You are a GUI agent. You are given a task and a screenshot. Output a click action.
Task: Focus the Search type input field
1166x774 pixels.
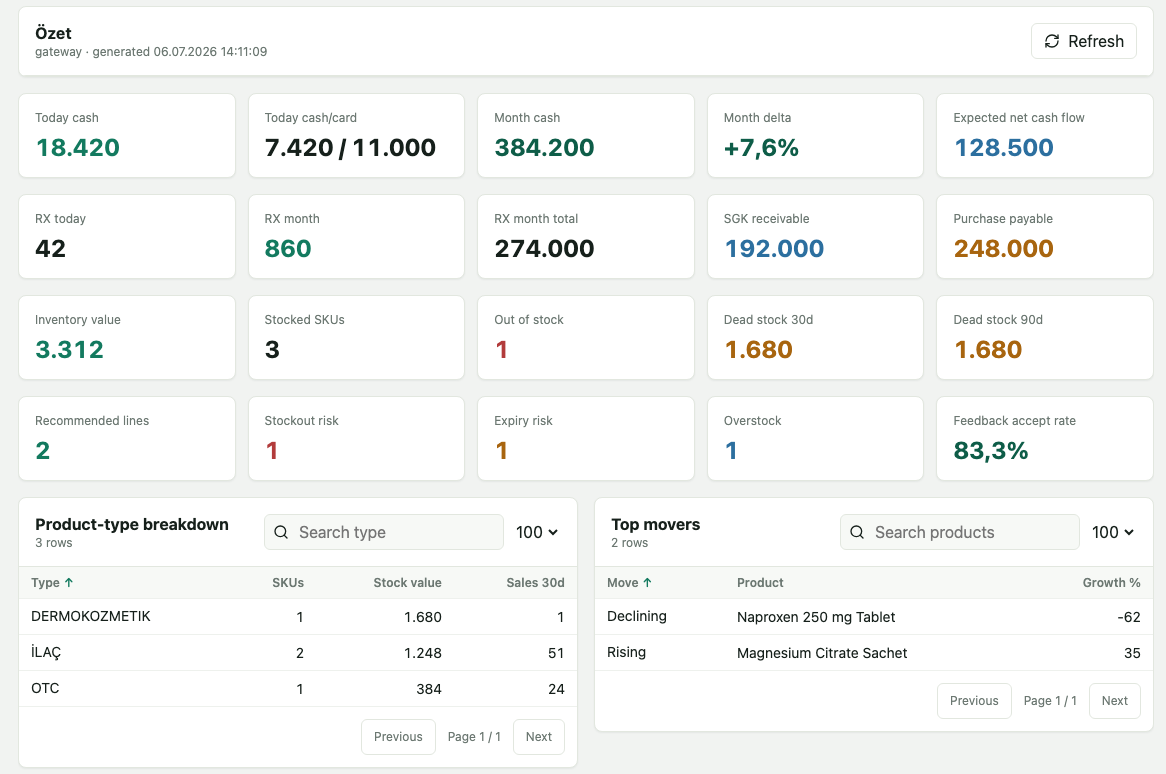pos(384,532)
